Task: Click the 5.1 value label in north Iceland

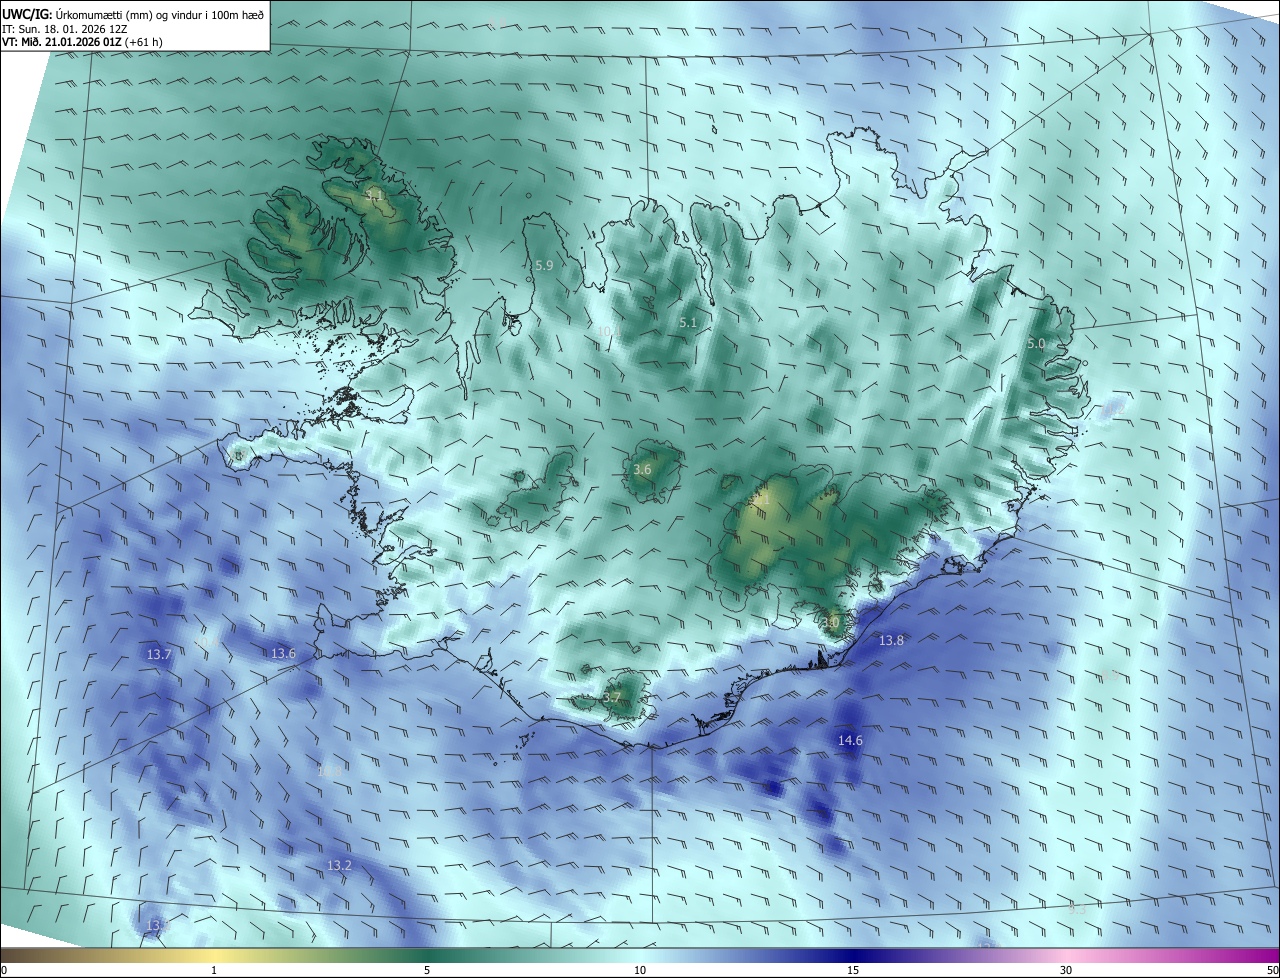Action: 688,323
